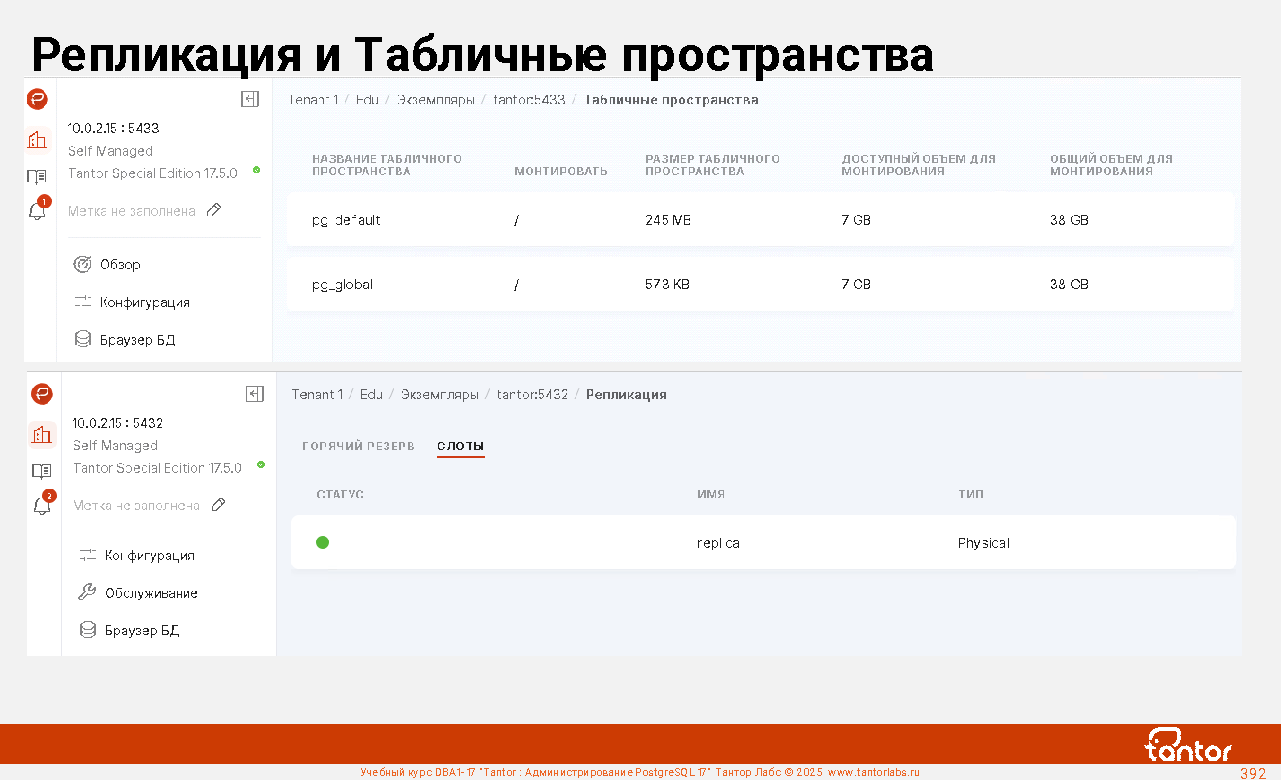Click the buildings icon in the lower sidebar
The height and width of the screenshot is (780, 1281).
coord(41,434)
